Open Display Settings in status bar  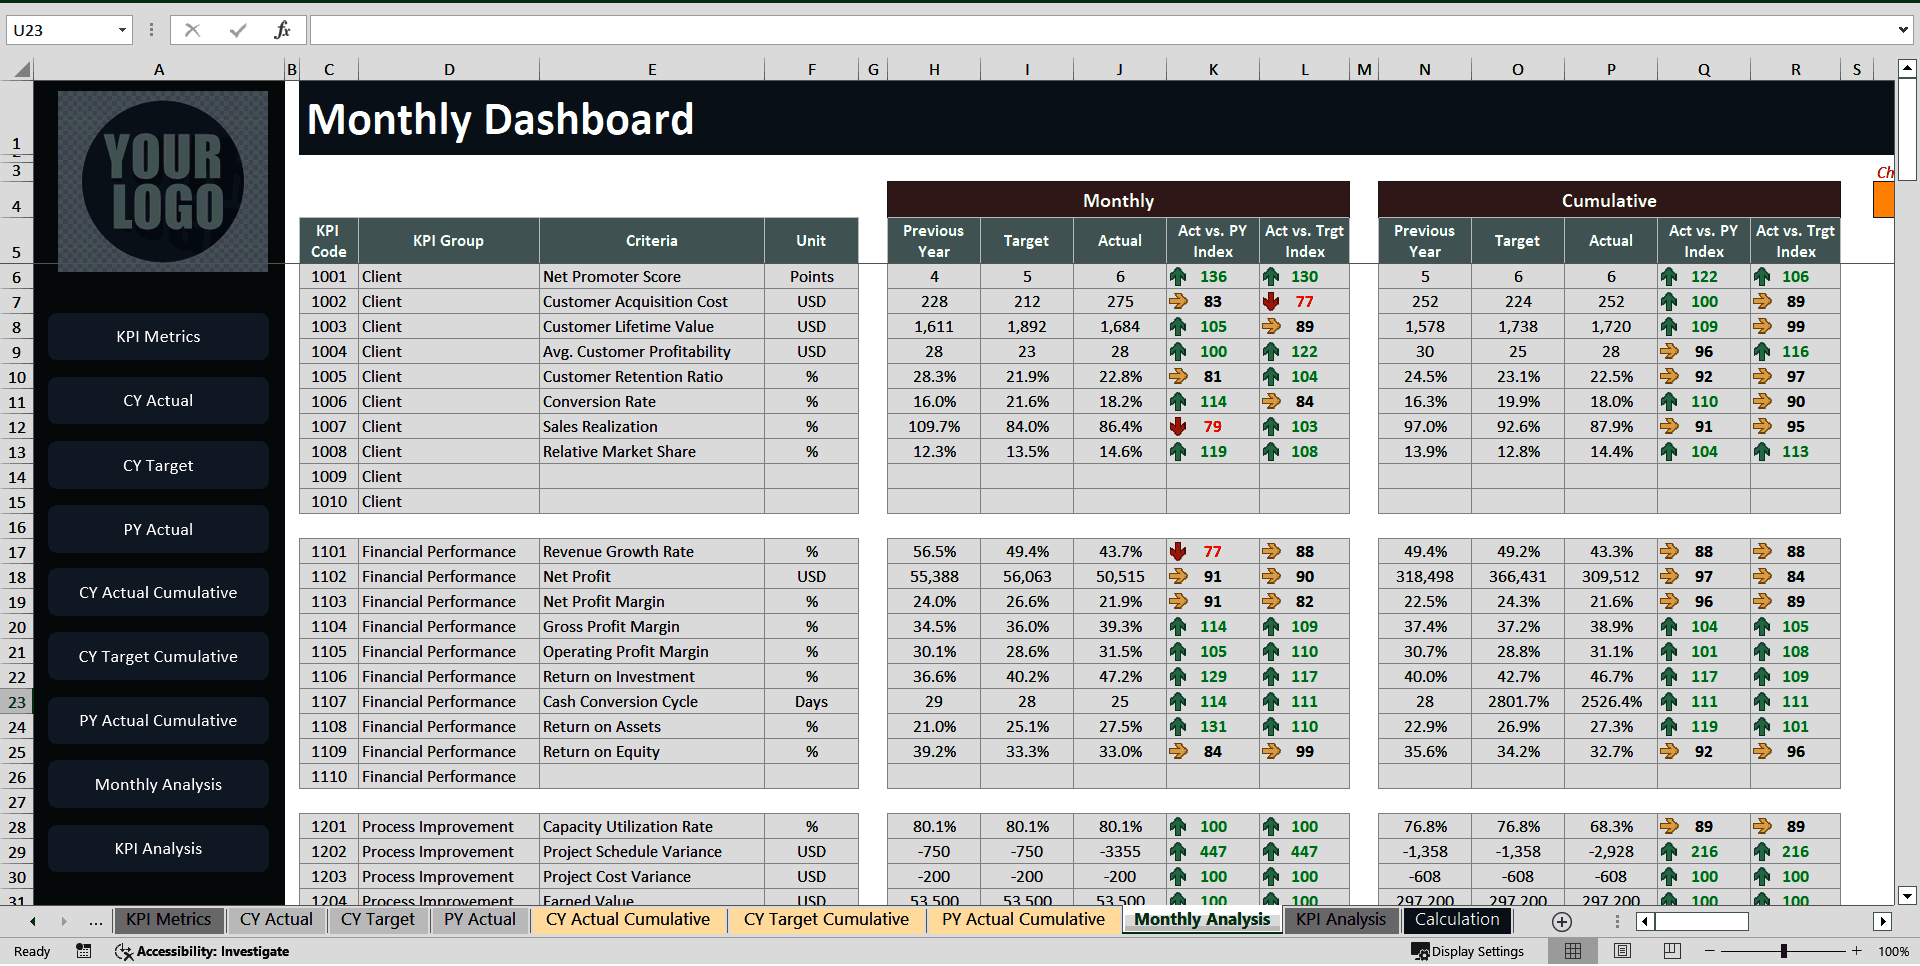click(x=1468, y=951)
